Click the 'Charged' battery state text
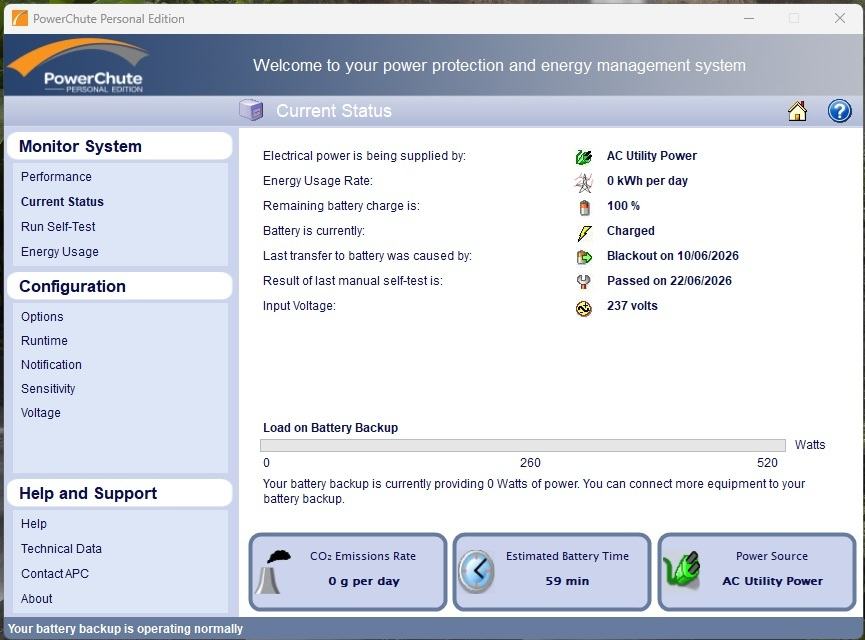The width and height of the screenshot is (865, 640). tap(631, 231)
